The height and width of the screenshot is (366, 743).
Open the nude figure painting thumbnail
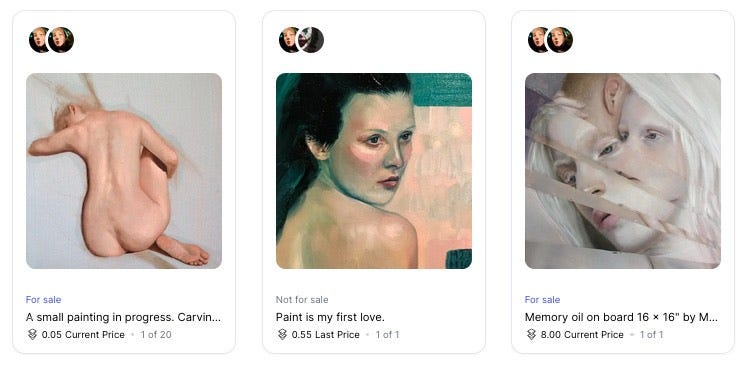[x=124, y=171]
